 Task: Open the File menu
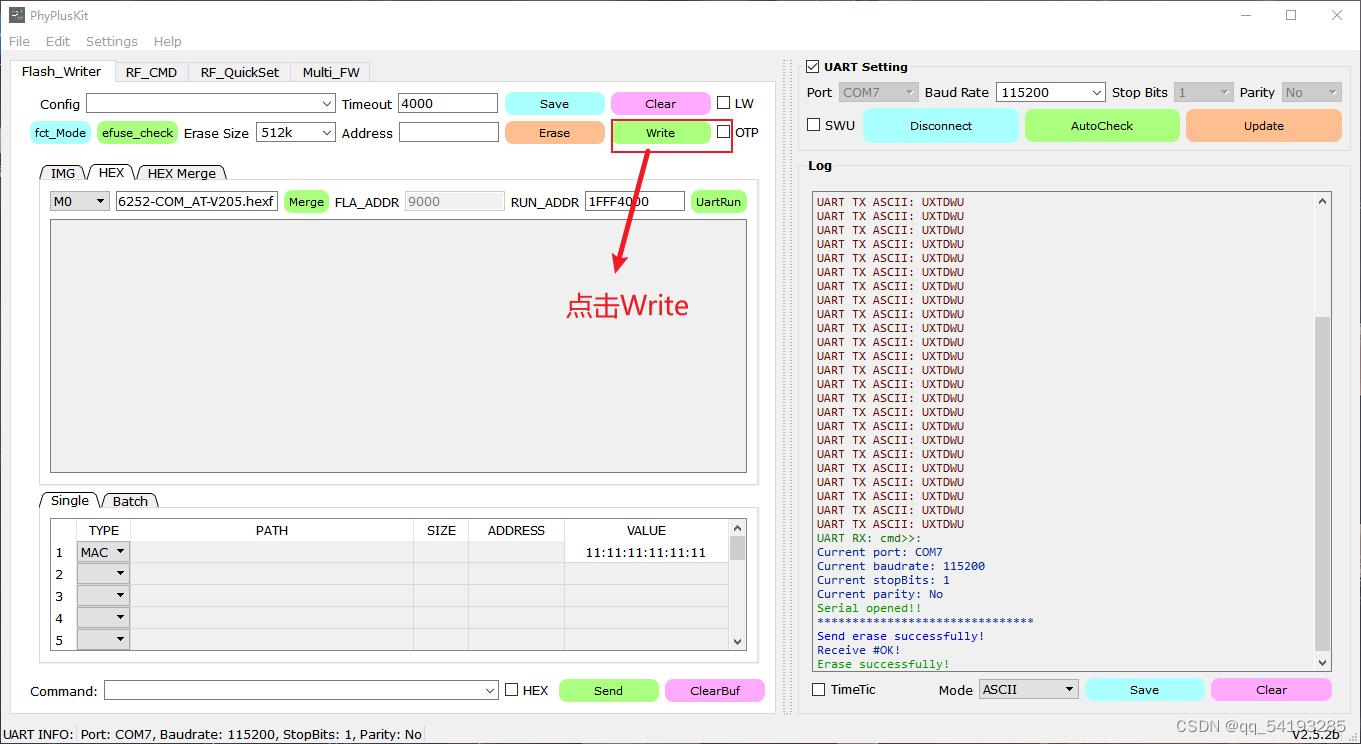point(19,41)
